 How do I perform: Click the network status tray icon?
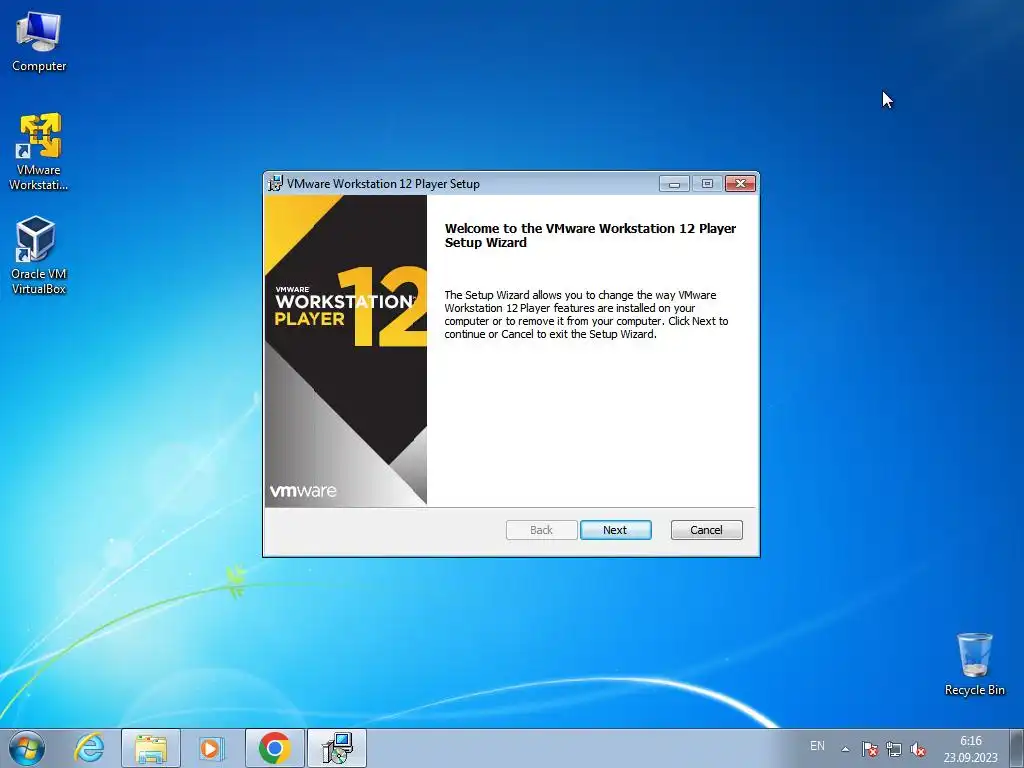coord(893,749)
